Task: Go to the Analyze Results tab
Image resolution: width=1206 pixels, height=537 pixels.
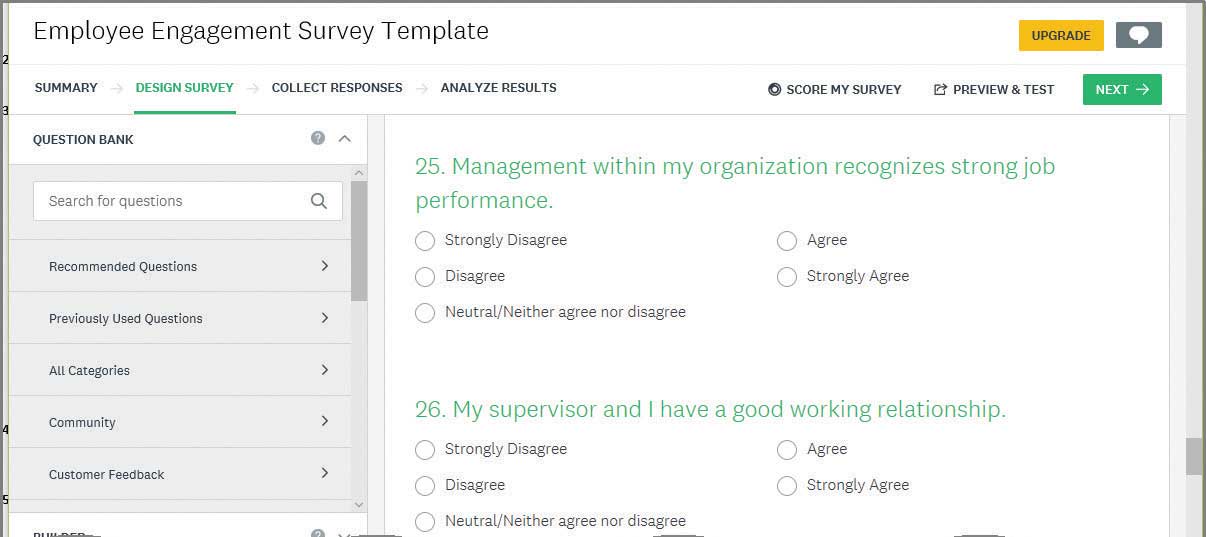Action: (x=498, y=88)
